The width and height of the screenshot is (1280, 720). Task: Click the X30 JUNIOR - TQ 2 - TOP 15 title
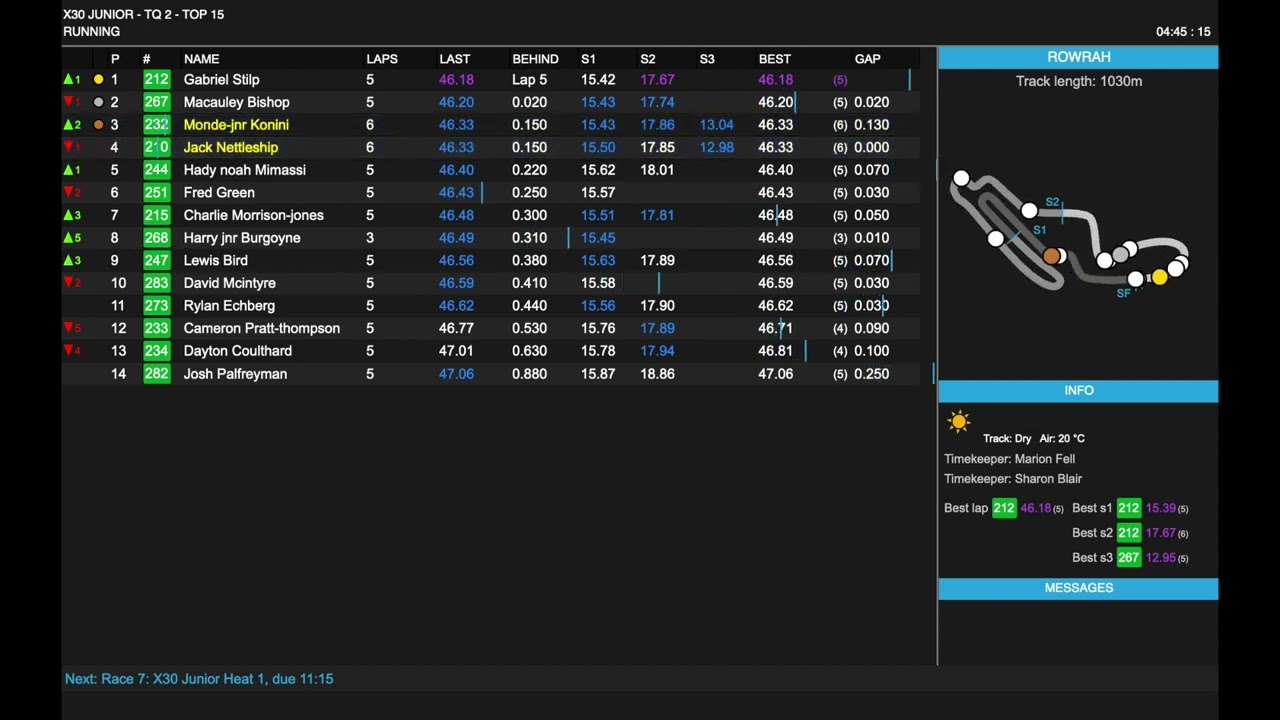tap(143, 14)
